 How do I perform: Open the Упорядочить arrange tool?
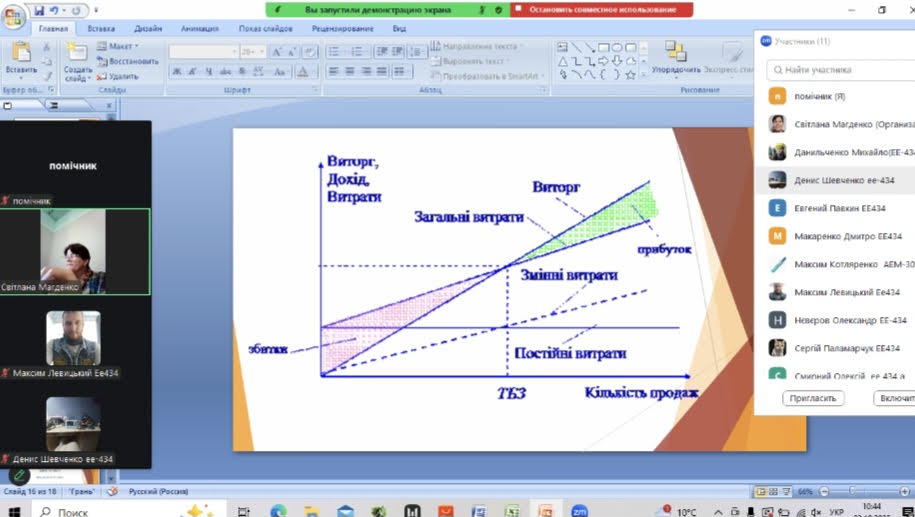(x=675, y=56)
